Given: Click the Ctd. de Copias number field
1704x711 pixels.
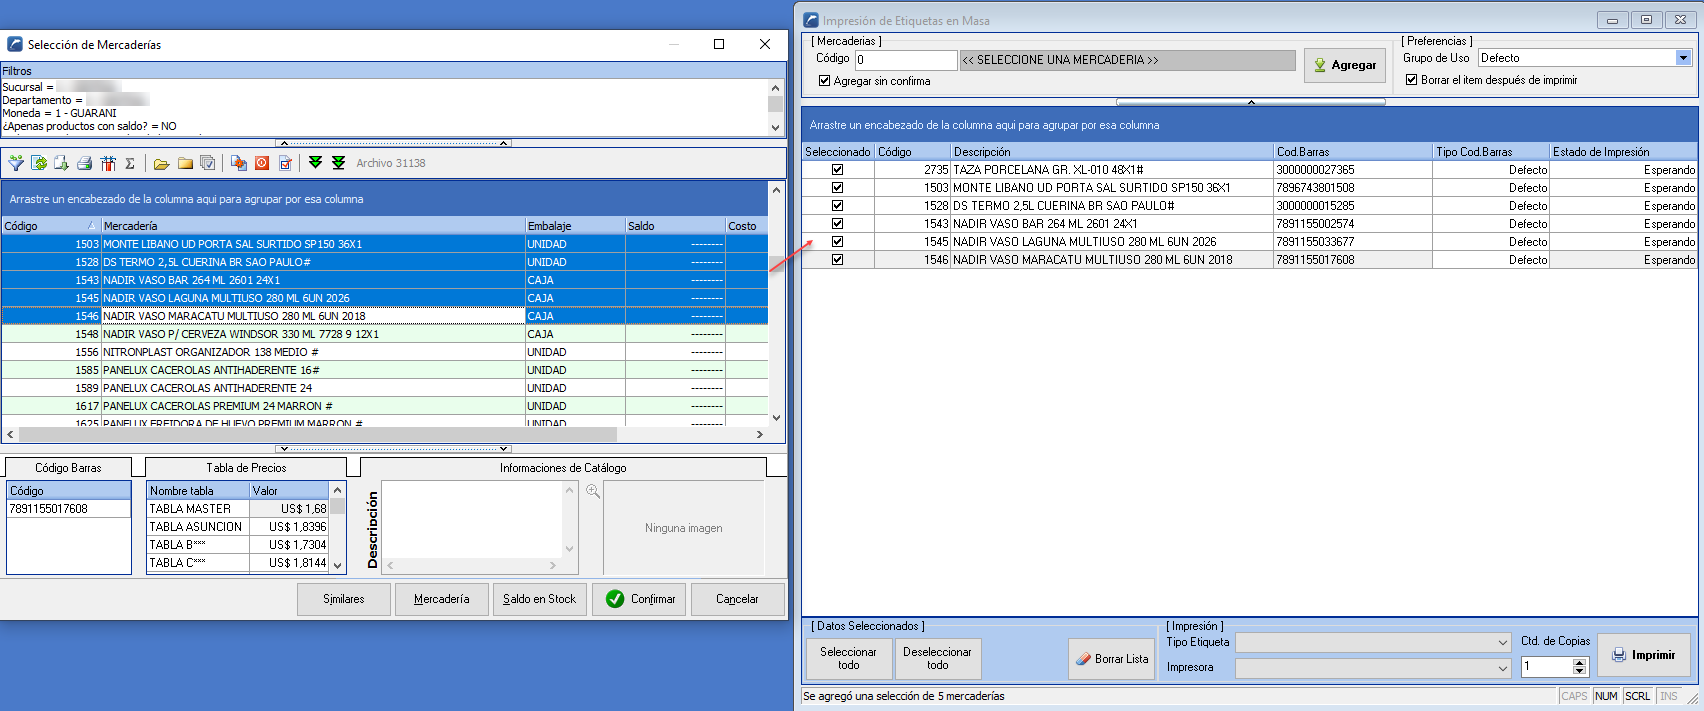Looking at the screenshot, I should coord(1547,666).
